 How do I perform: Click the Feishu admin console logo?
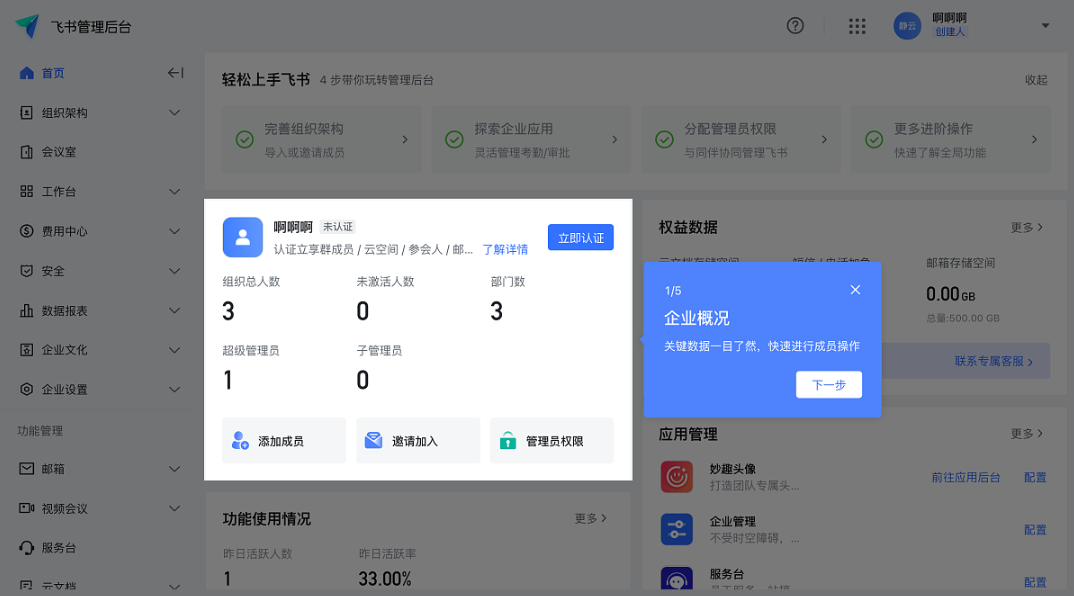click(27, 26)
